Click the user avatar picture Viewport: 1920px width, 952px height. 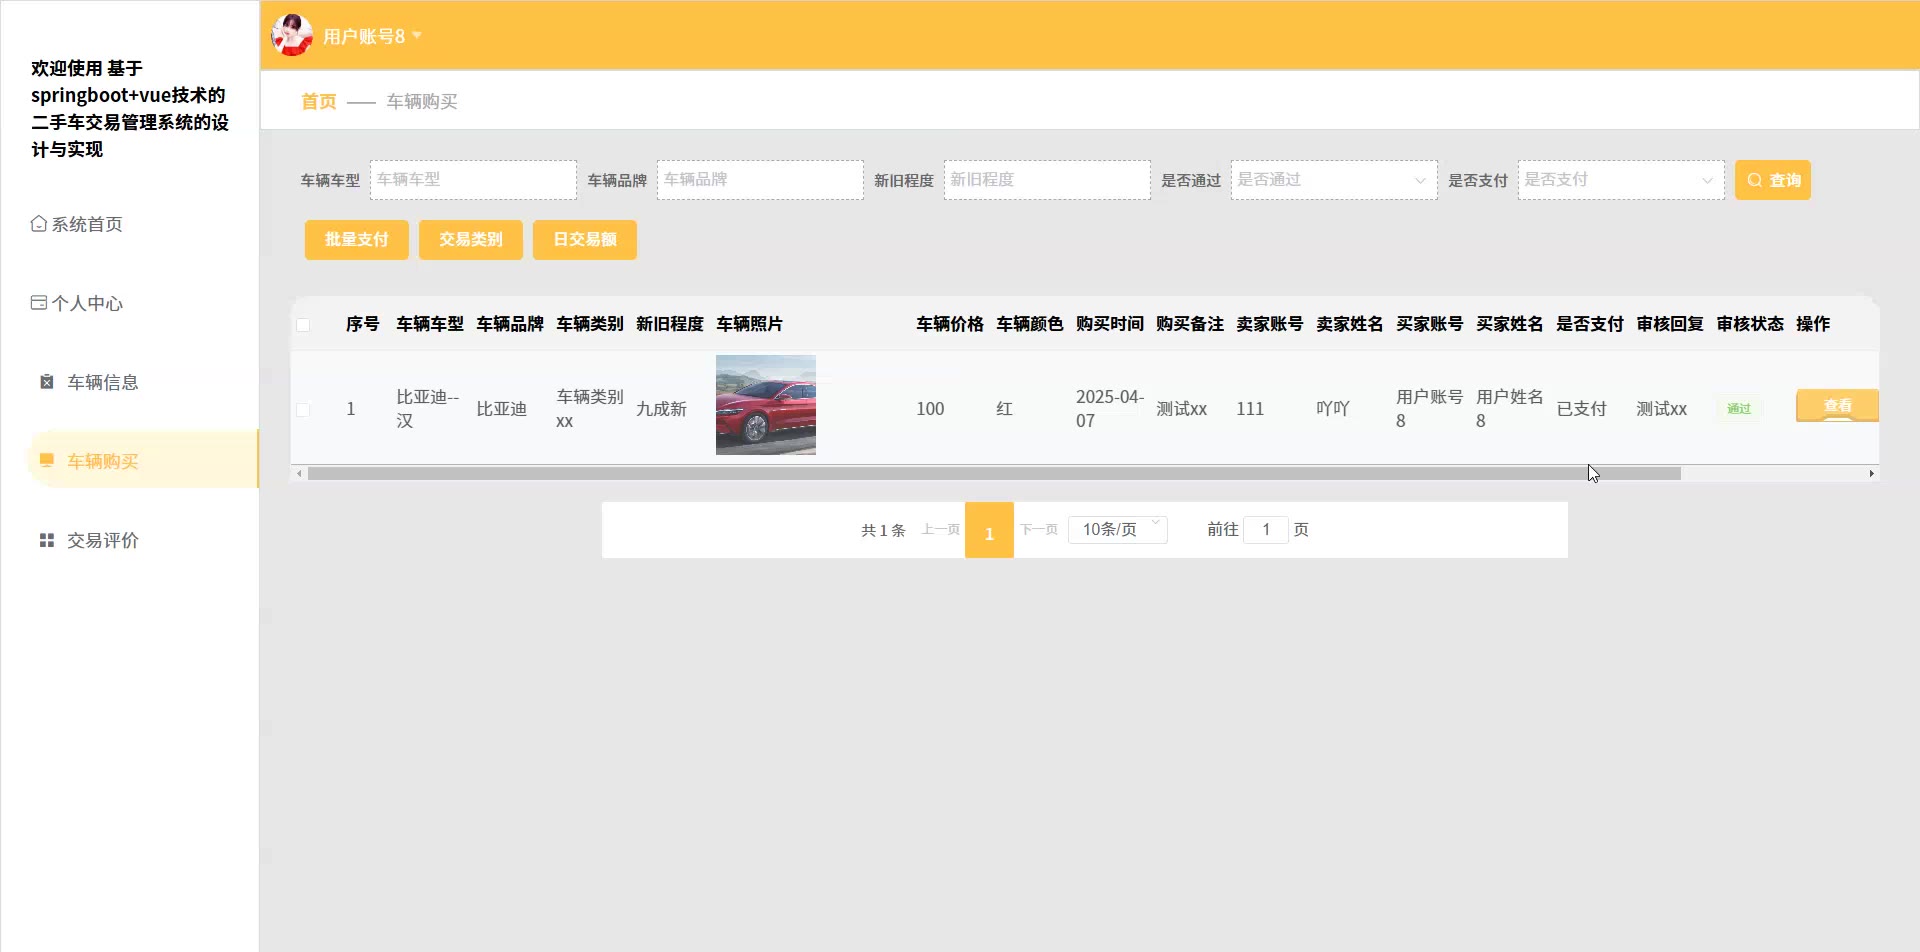(x=292, y=35)
